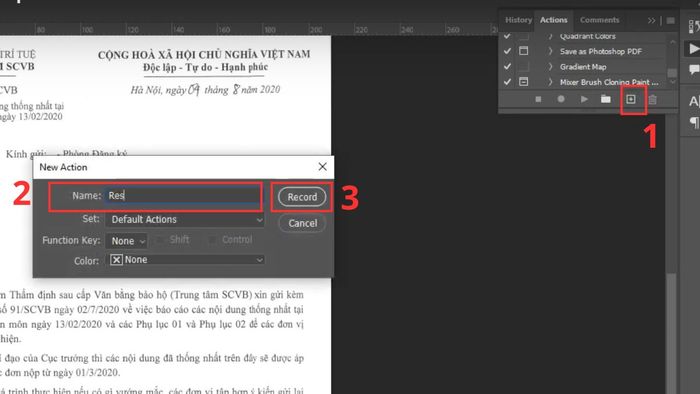Switch to the History tab

click(518, 20)
